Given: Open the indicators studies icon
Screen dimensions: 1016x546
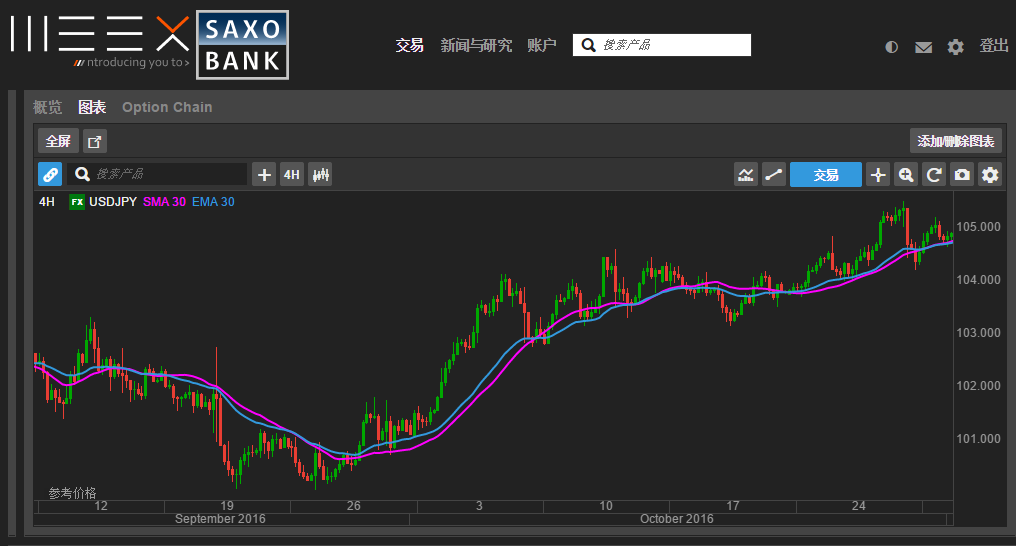Looking at the screenshot, I should (746, 174).
